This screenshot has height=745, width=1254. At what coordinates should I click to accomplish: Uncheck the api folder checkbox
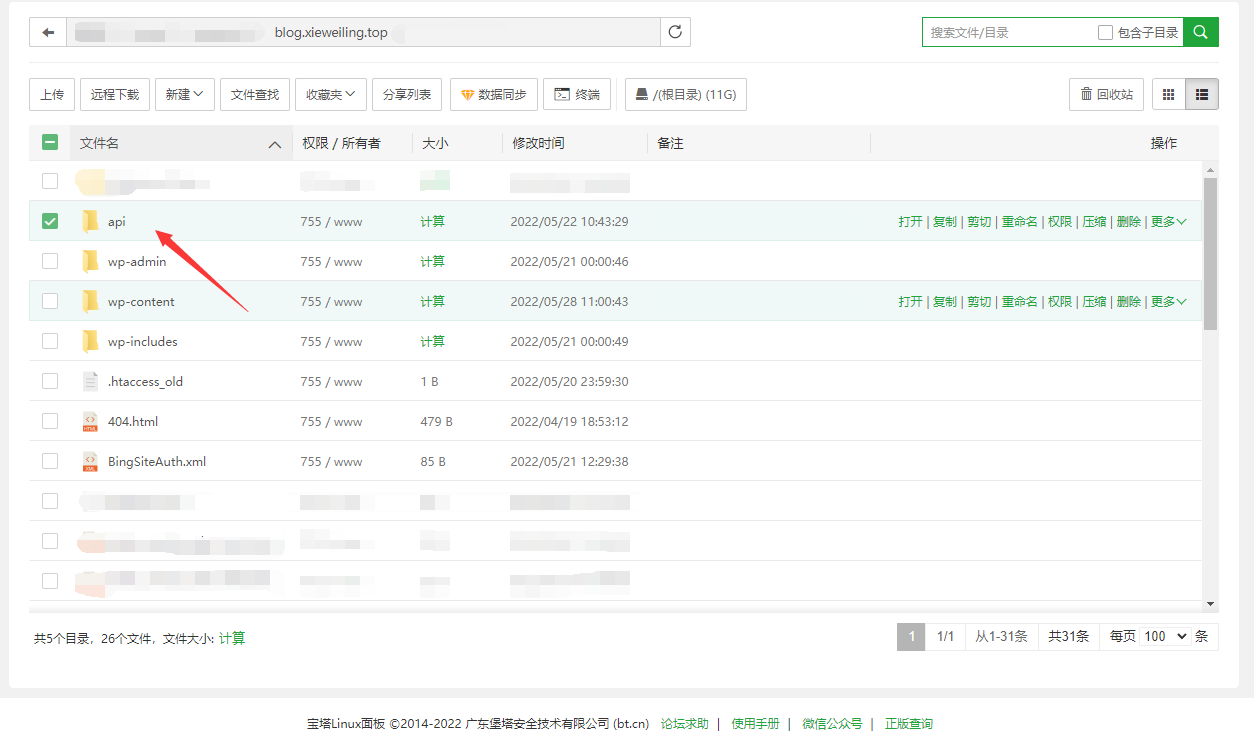point(50,221)
